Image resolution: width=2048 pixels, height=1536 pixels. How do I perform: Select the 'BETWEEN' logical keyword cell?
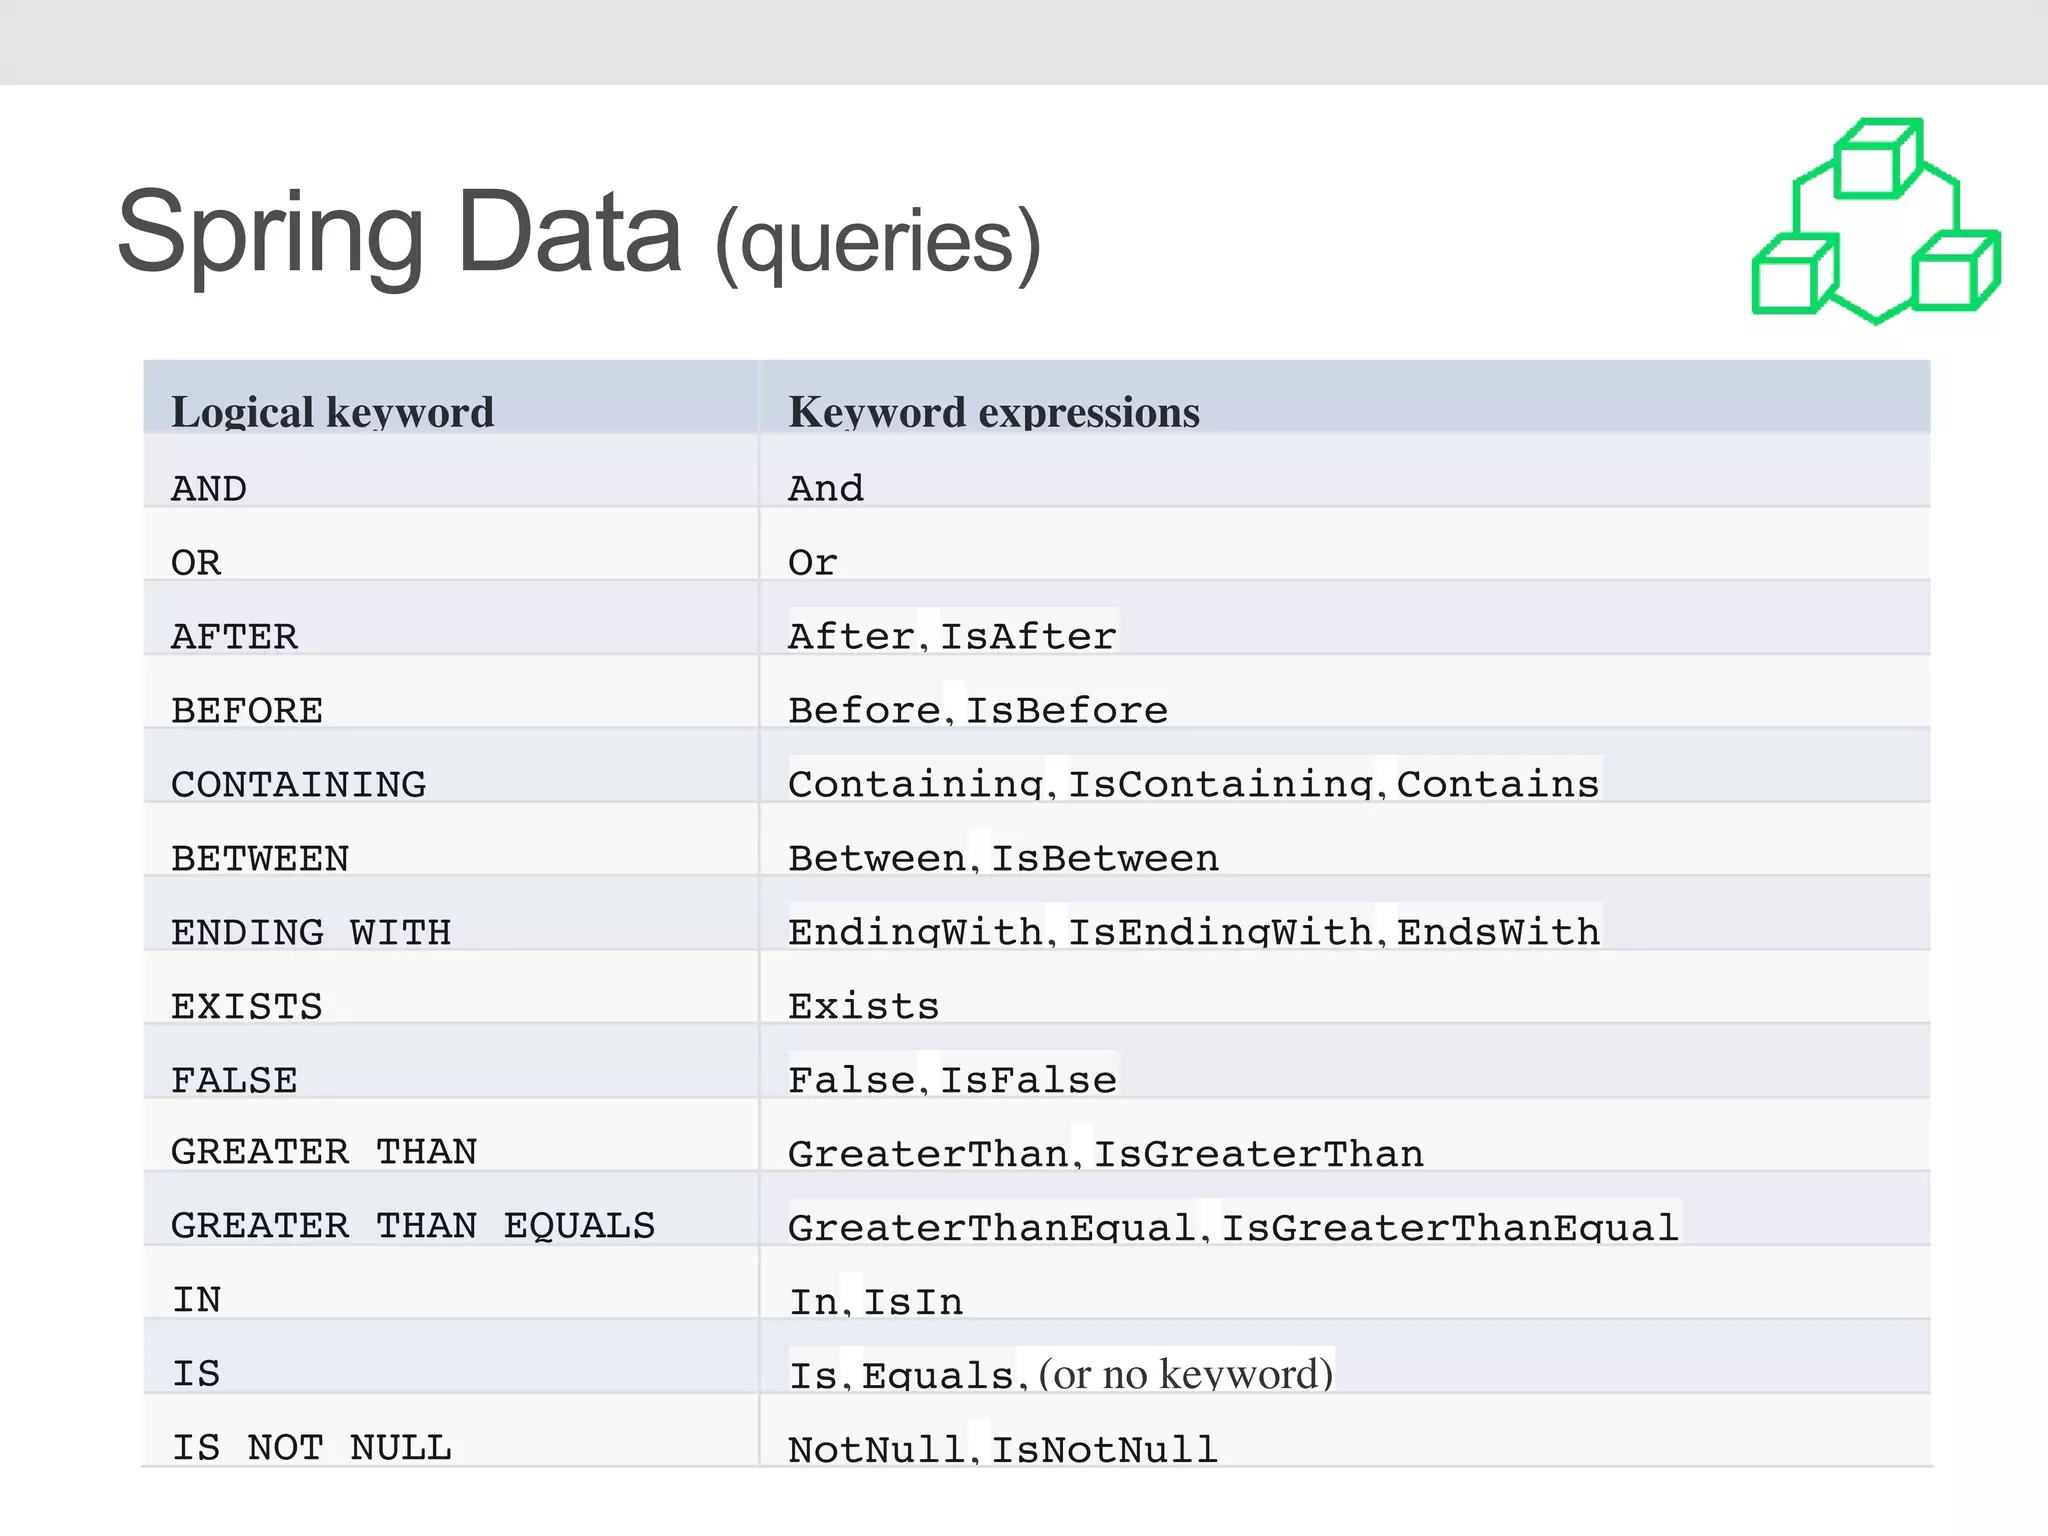[x=451, y=840]
